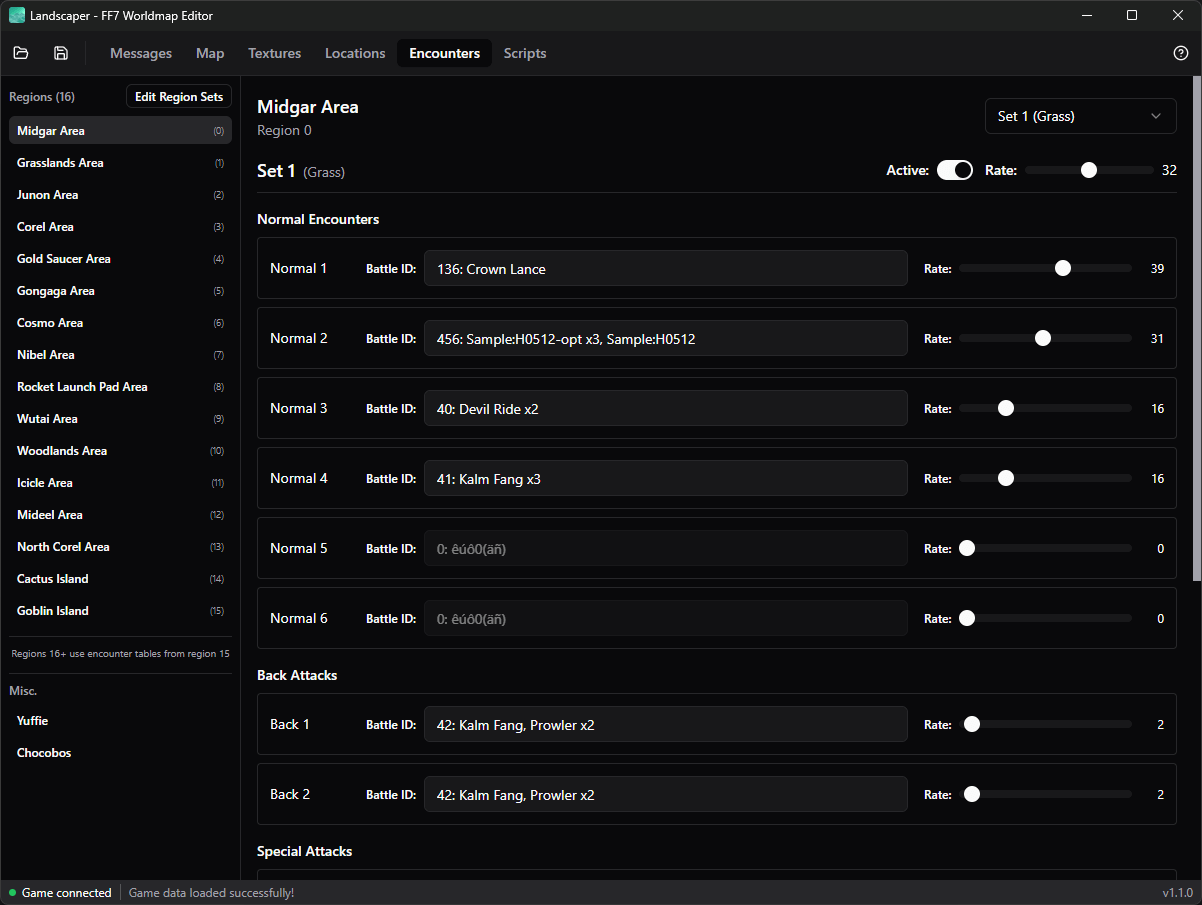Click the 'Region 0' subtitle text

pyautogui.click(x=284, y=130)
